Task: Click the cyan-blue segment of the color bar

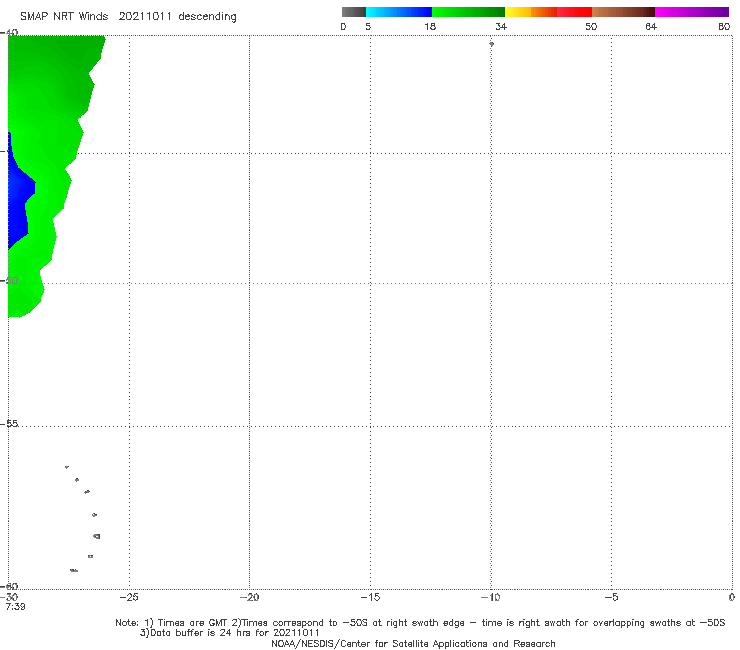Action: coord(399,12)
